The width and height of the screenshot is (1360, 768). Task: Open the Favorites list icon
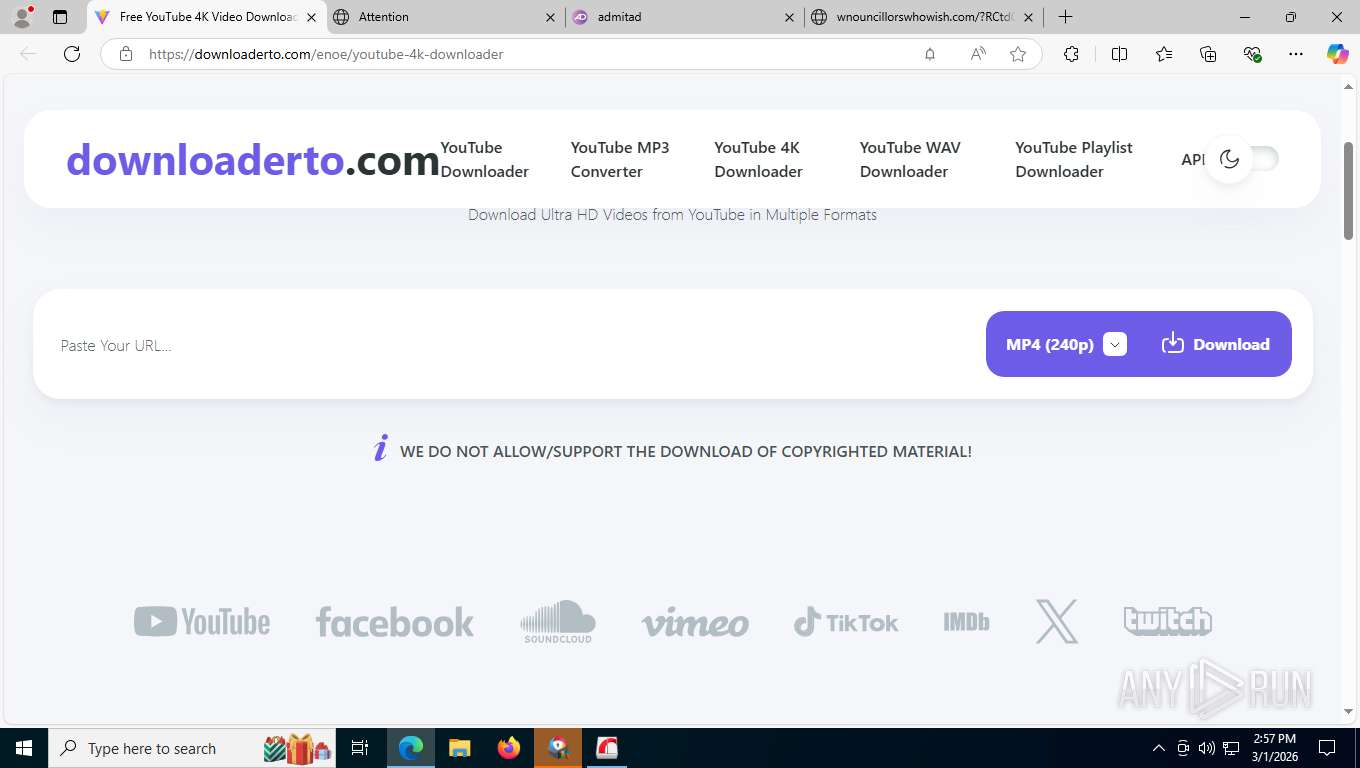click(1164, 54)
